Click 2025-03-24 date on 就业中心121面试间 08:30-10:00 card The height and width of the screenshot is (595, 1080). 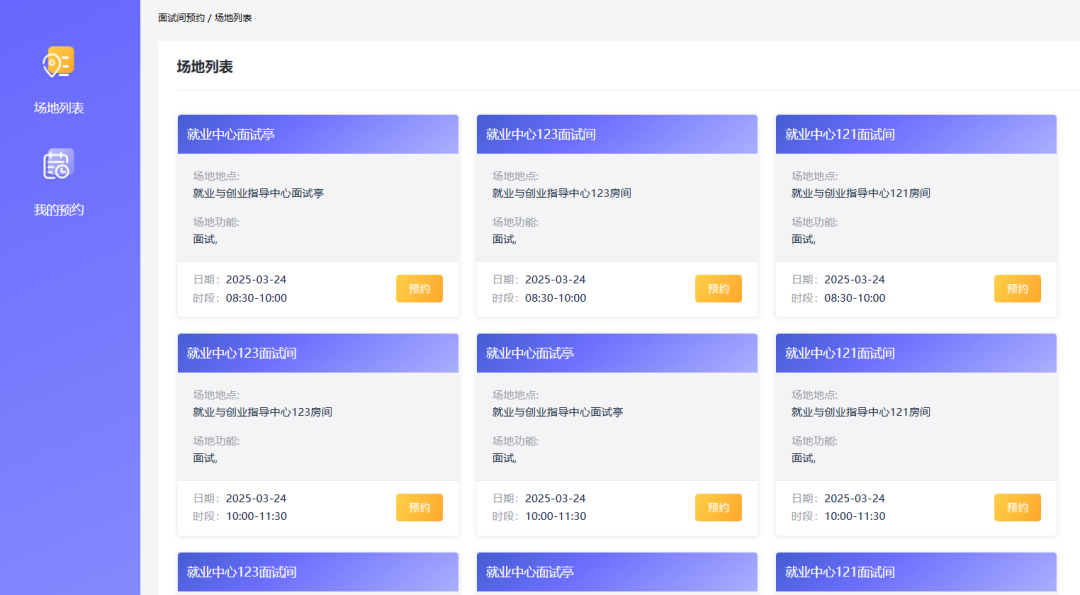(855, 280)
